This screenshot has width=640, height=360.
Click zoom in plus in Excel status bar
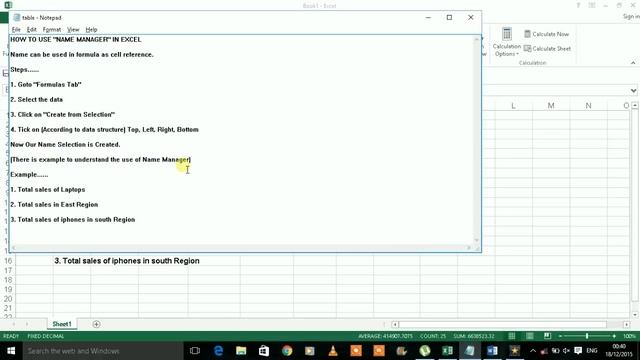tap(614, 336)
